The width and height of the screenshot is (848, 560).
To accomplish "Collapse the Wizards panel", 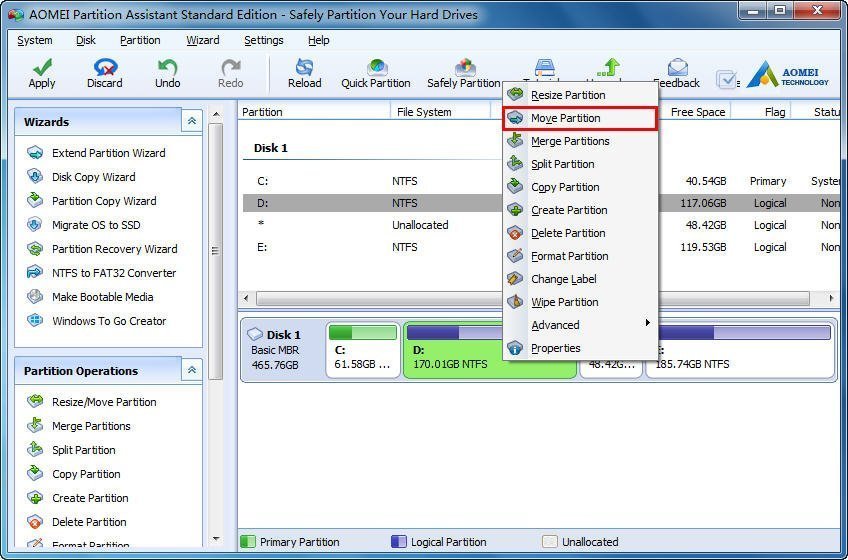I will 192,121.
